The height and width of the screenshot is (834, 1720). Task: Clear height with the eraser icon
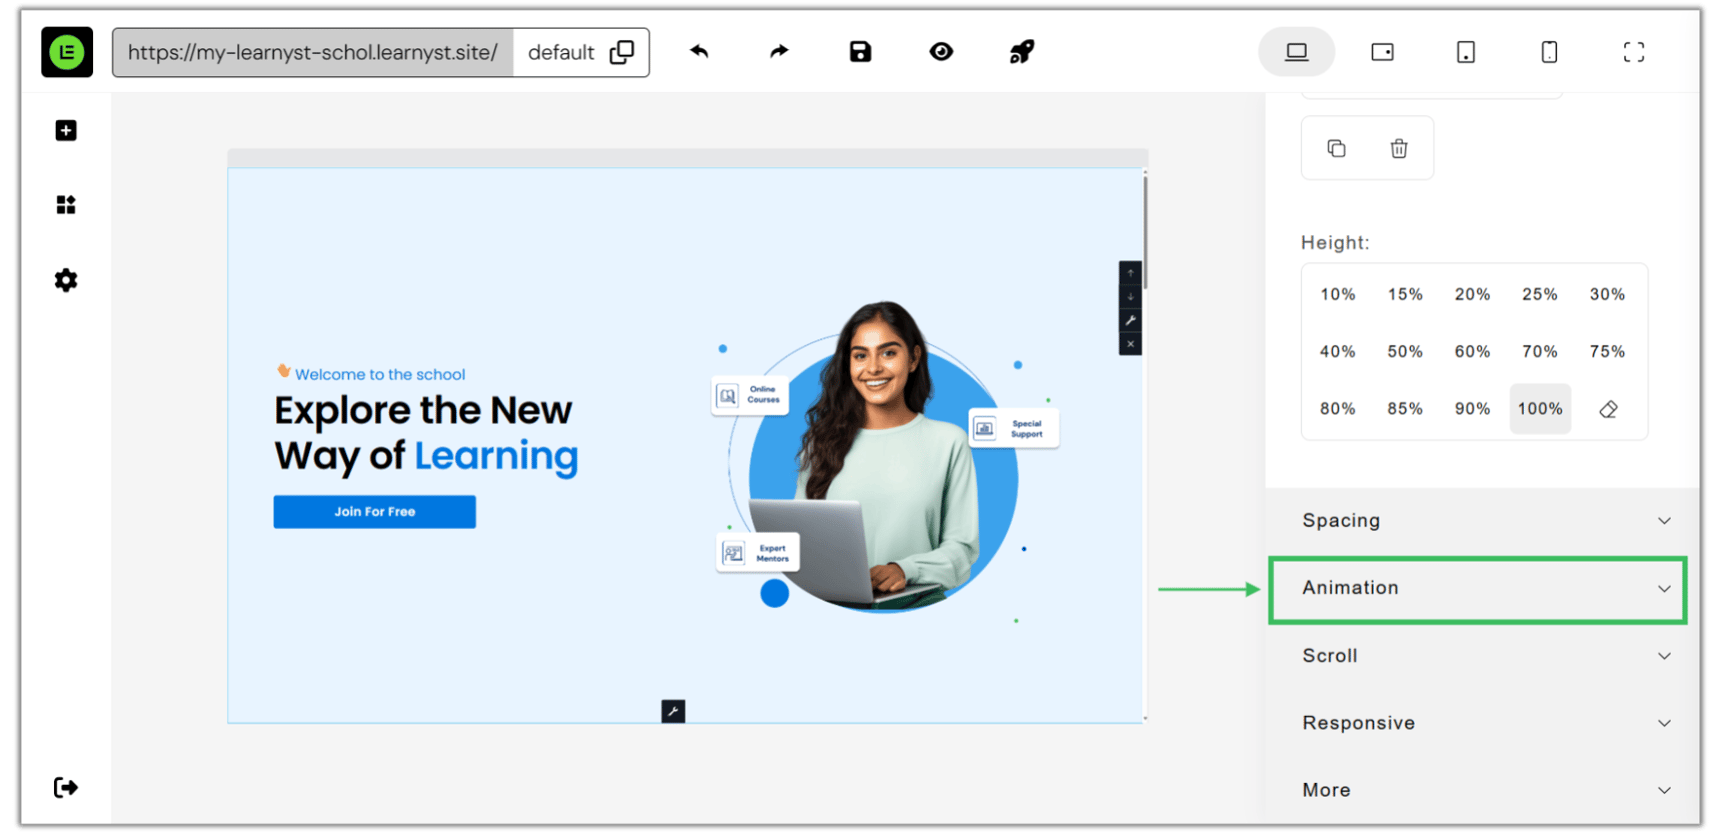[1608, 409]
